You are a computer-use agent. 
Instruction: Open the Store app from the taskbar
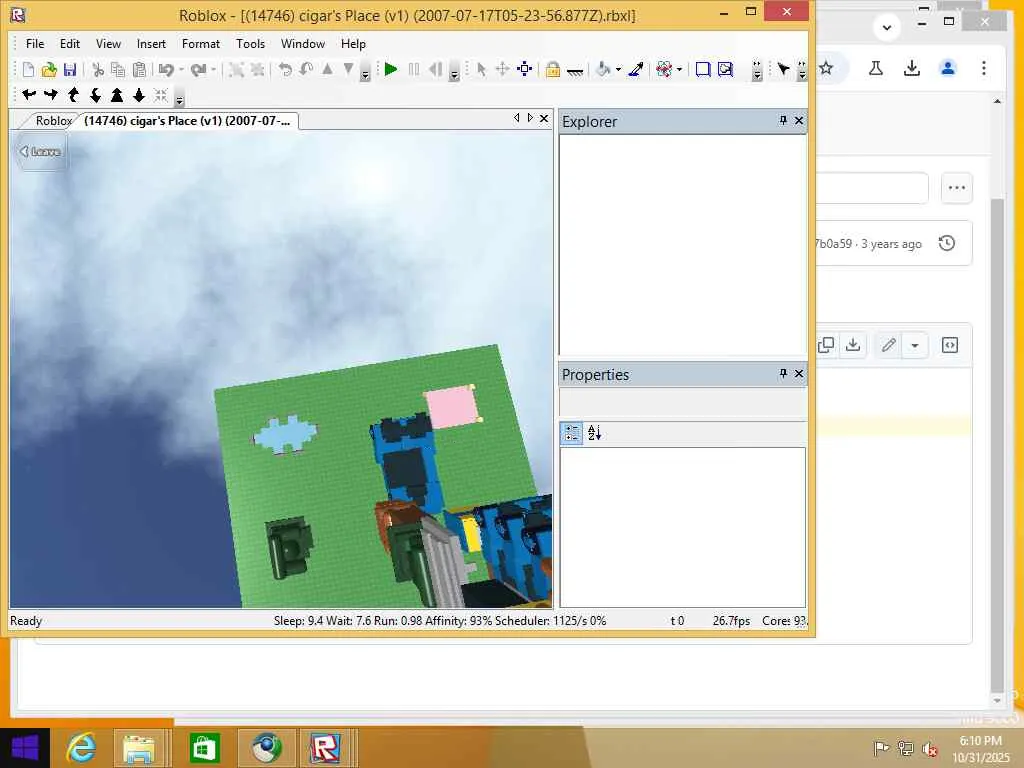[204, 748]
